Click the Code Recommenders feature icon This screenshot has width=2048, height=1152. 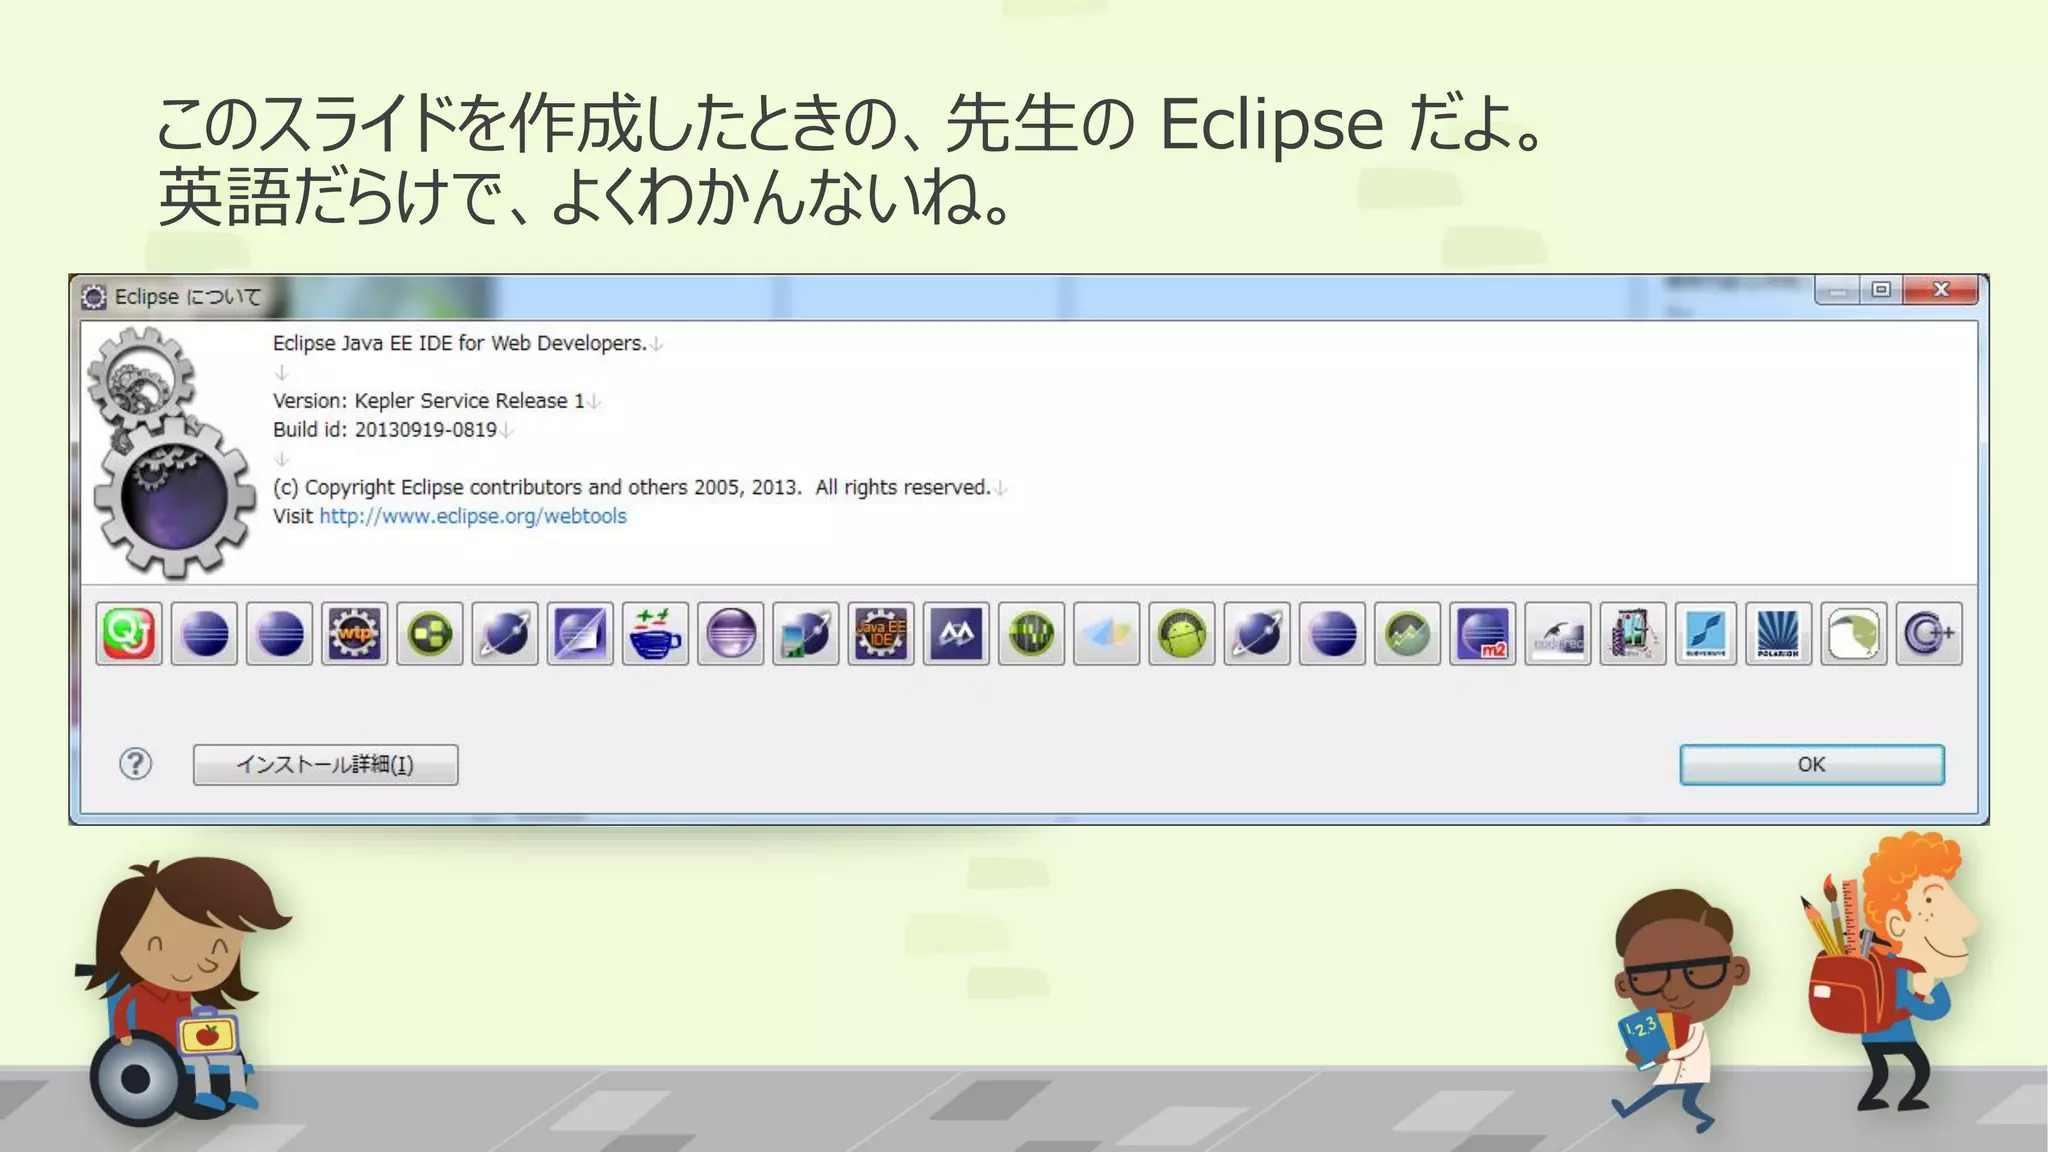click(1558, 633)
